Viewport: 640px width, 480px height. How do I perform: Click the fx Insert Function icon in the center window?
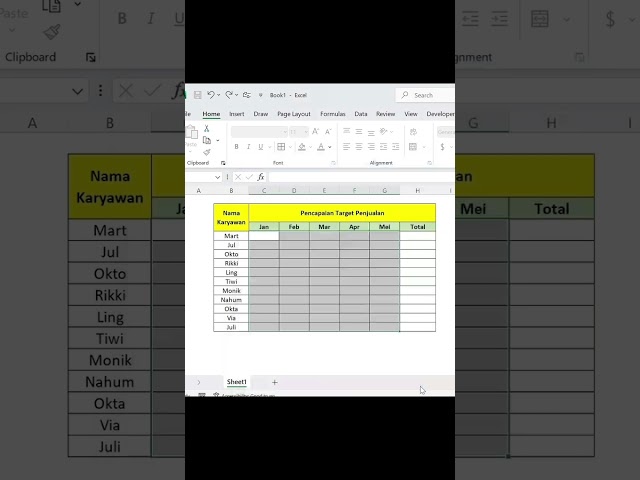(x=261, y=177)
